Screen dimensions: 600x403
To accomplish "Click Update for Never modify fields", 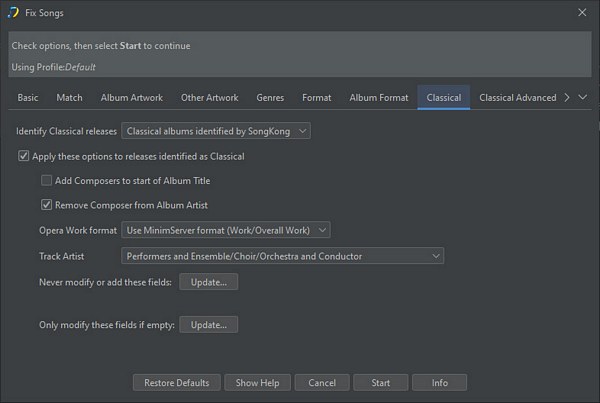I will [209, 282].
